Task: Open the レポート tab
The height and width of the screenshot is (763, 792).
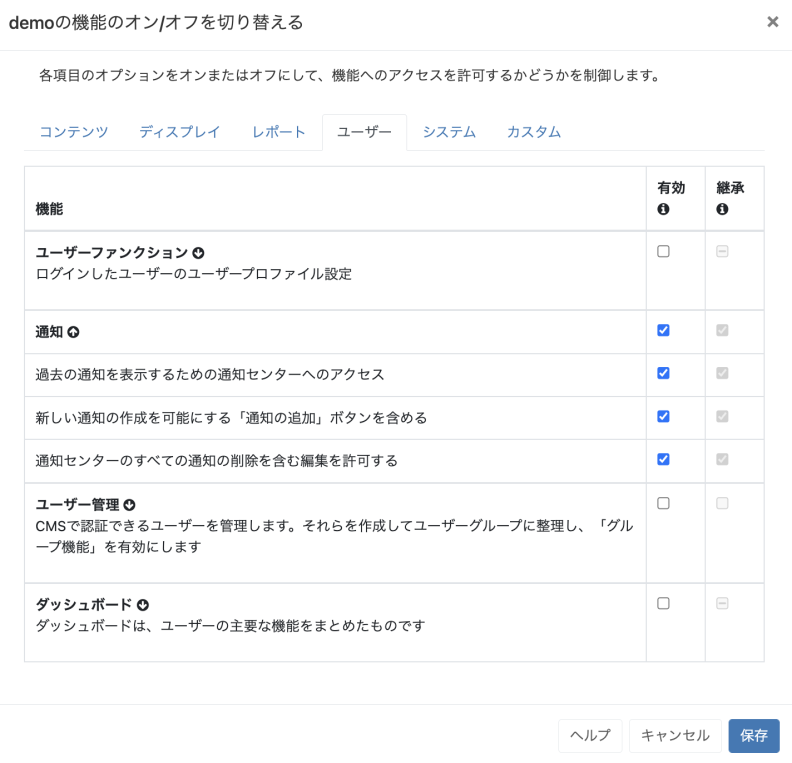Action: (279, 132)
